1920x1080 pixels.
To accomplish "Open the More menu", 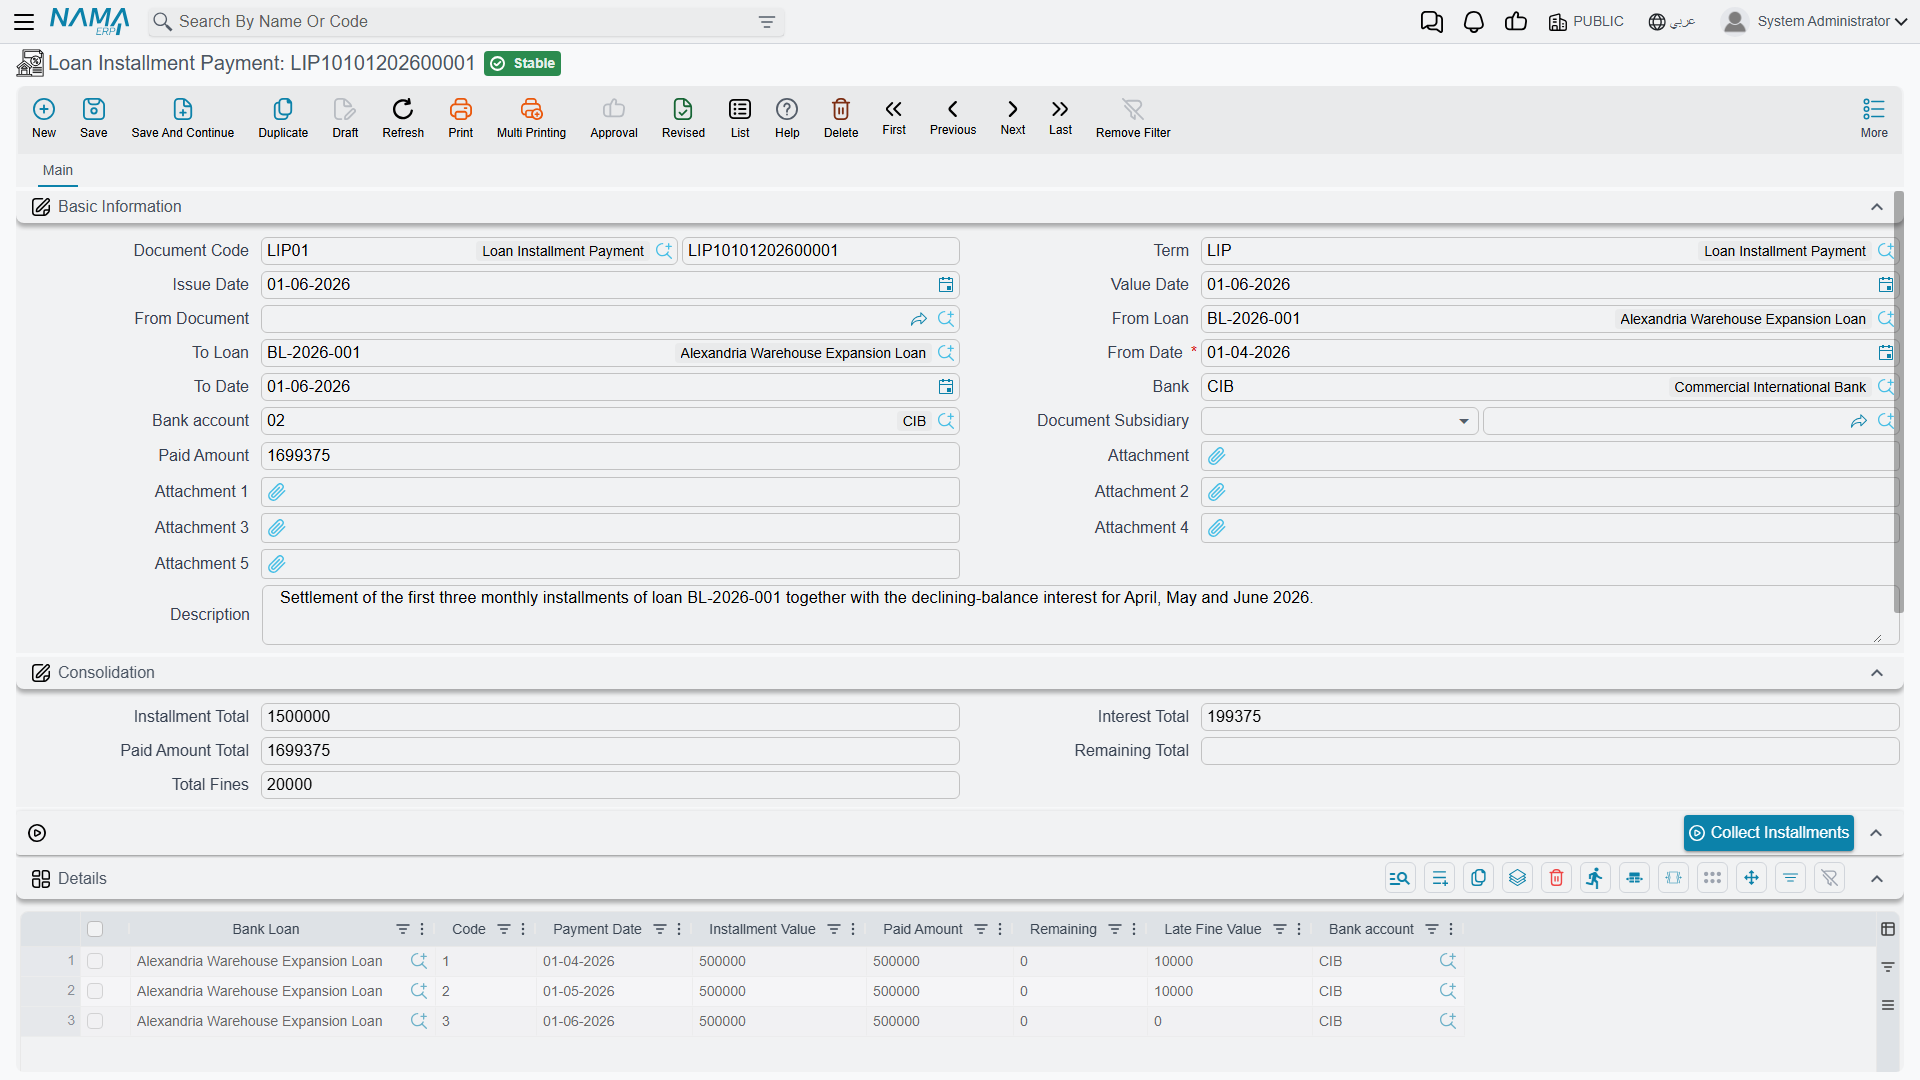I will click(1874, 117).
